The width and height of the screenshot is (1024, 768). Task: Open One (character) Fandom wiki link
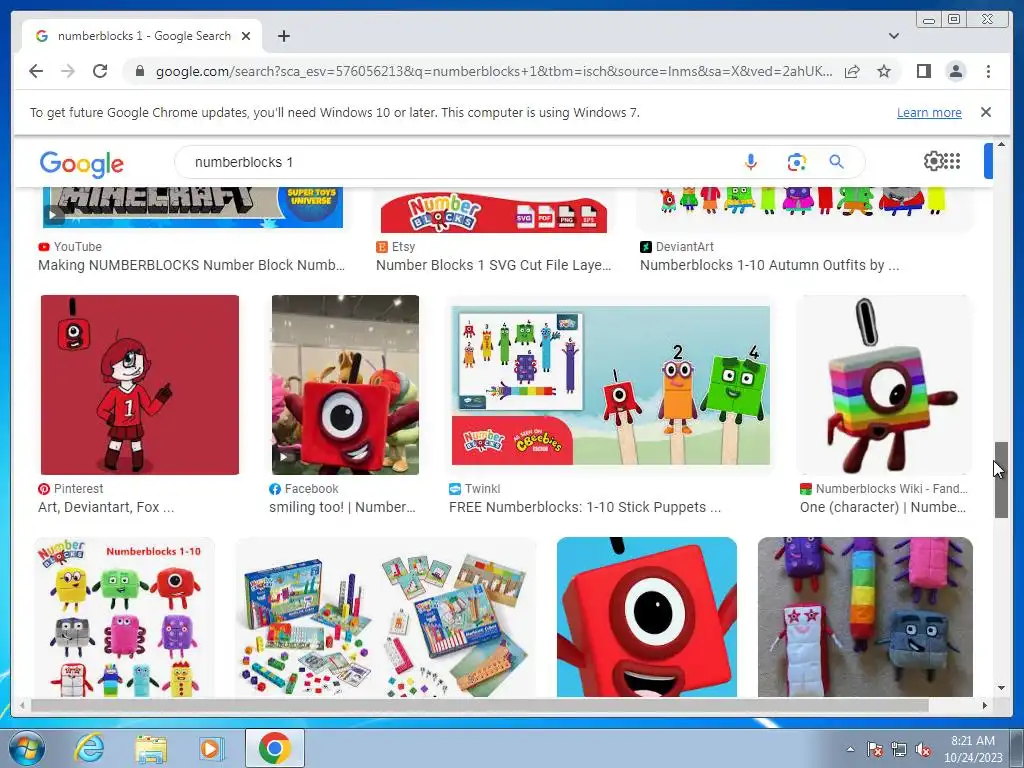[x=883, y=507]
